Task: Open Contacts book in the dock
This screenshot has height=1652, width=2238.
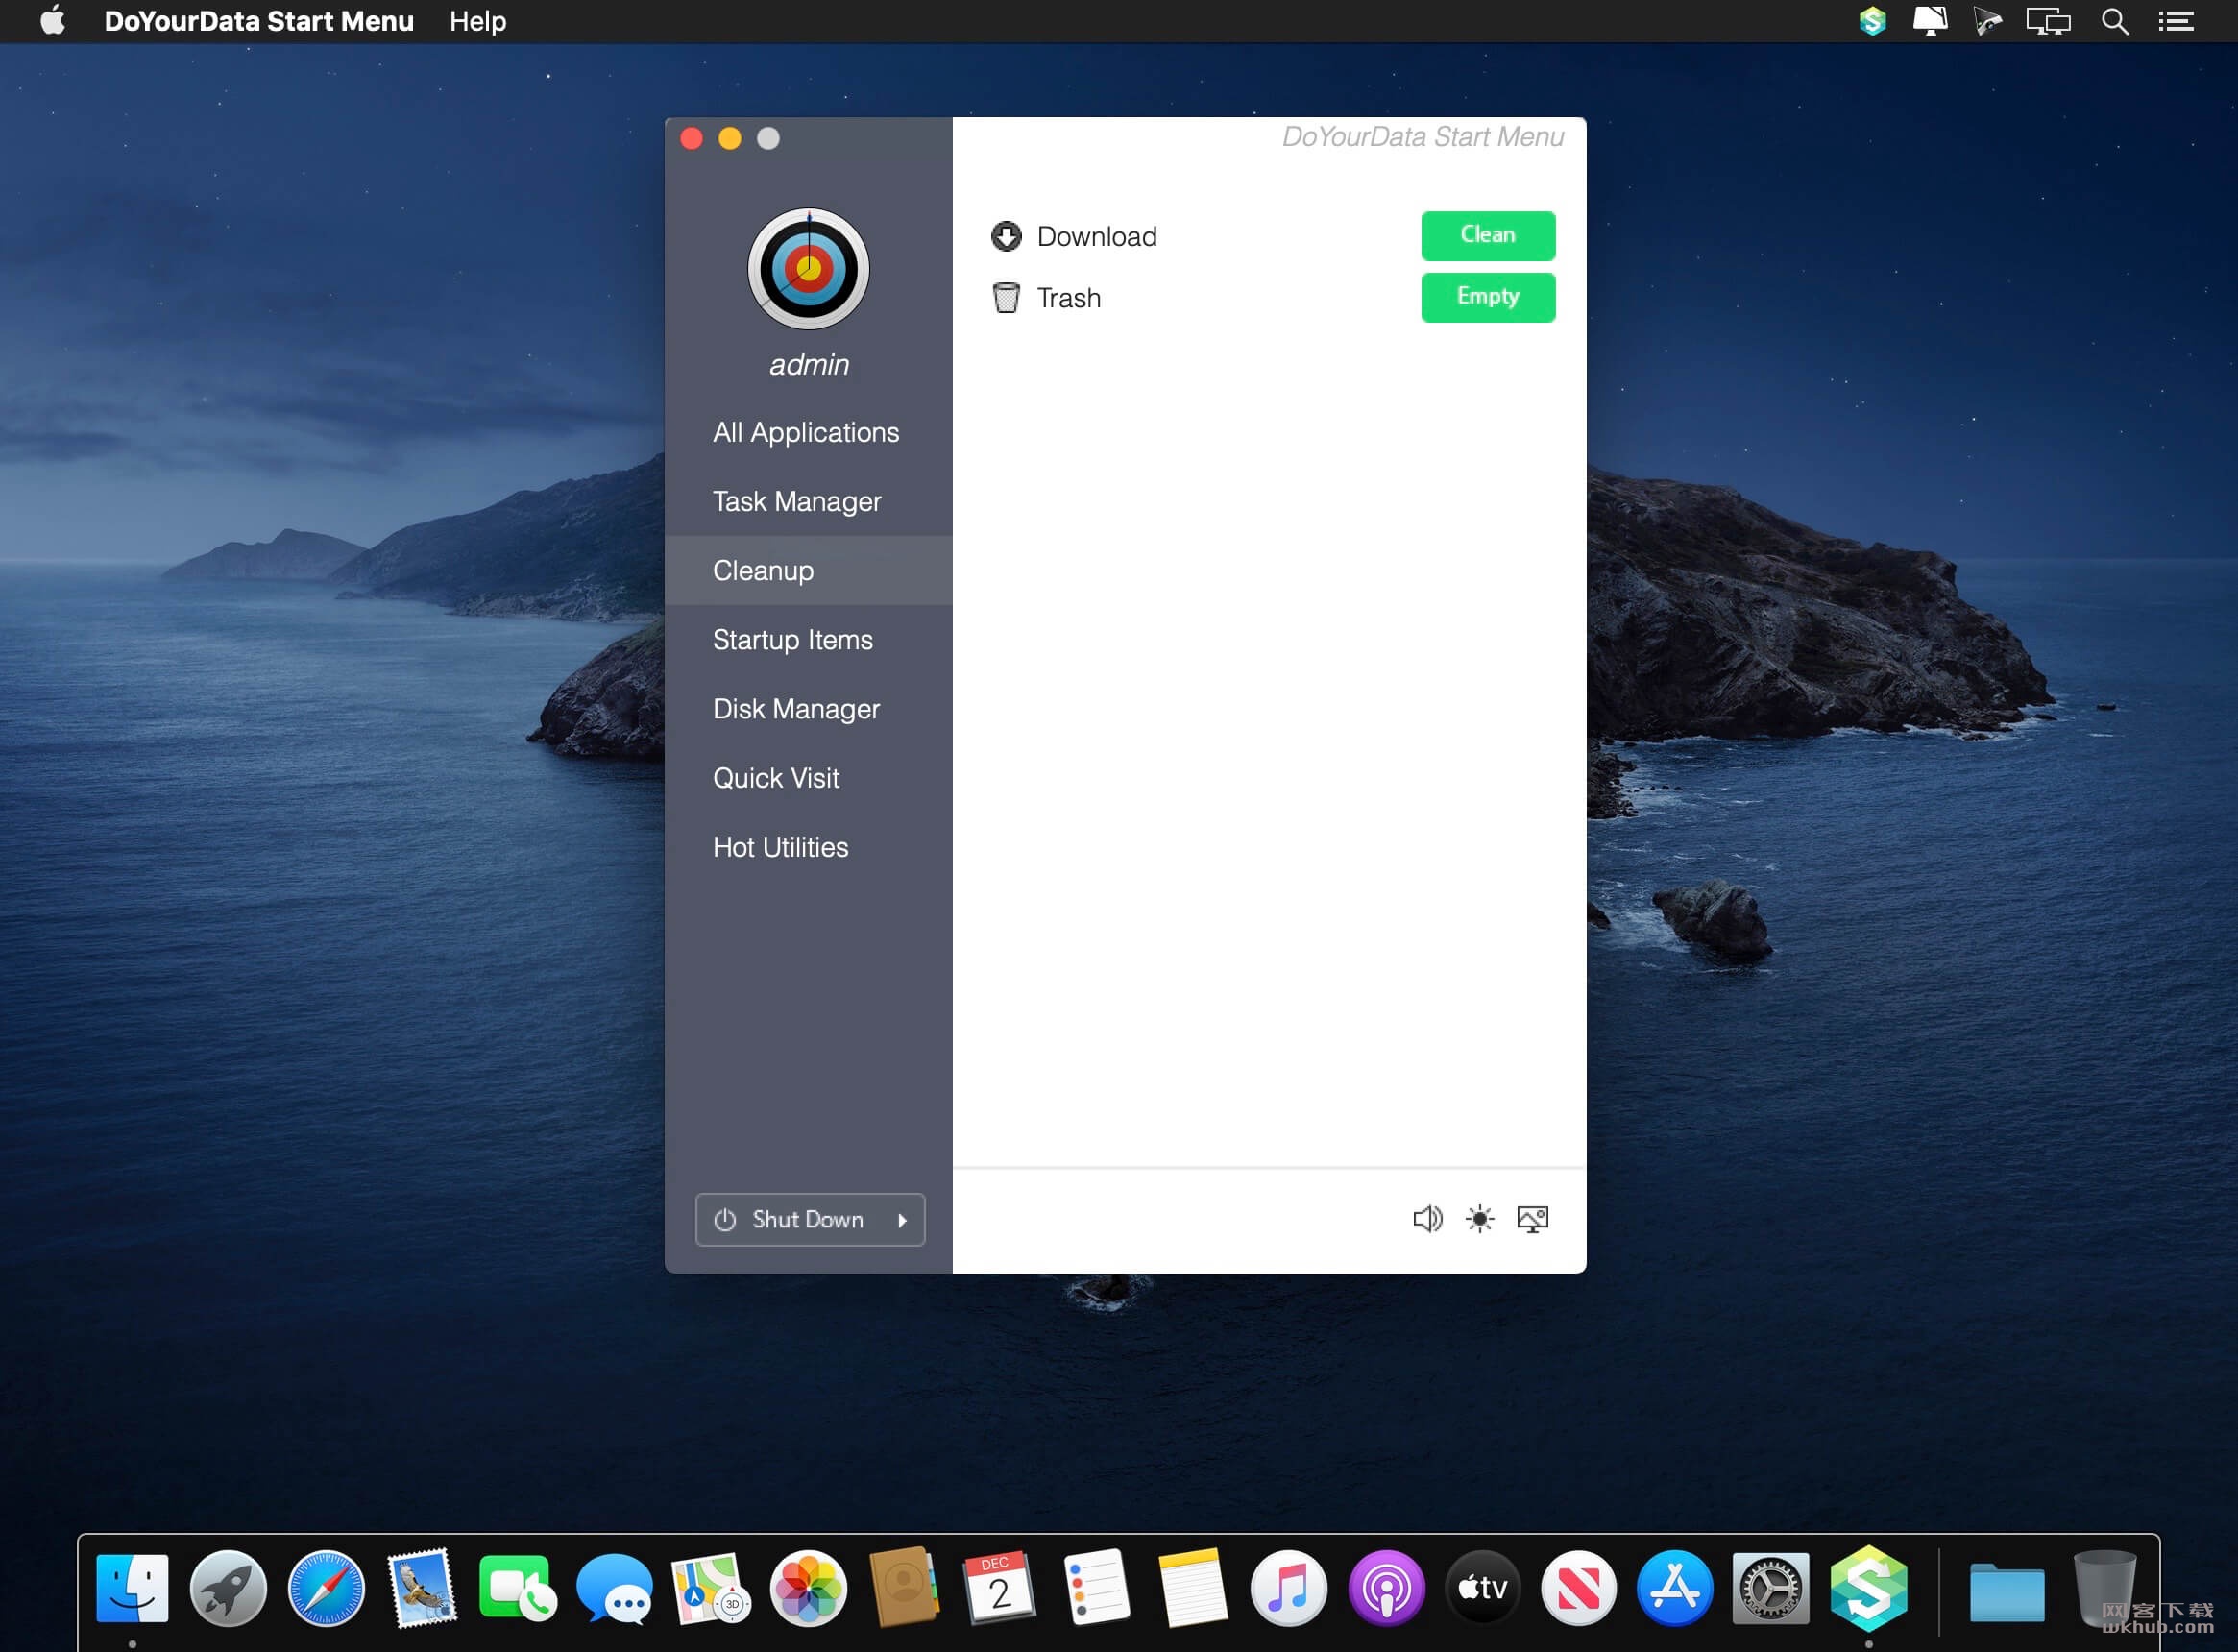Action: pyautogui.click(x=904, y=1588)
